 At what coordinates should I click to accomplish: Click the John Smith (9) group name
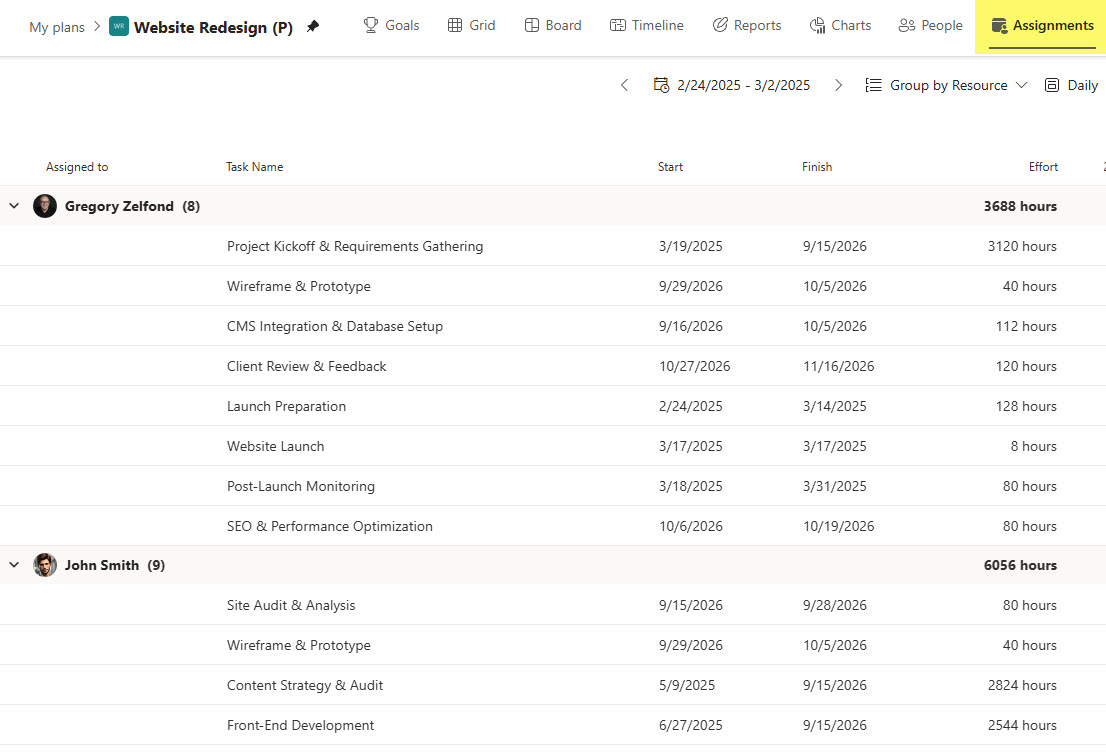point(115,565)
